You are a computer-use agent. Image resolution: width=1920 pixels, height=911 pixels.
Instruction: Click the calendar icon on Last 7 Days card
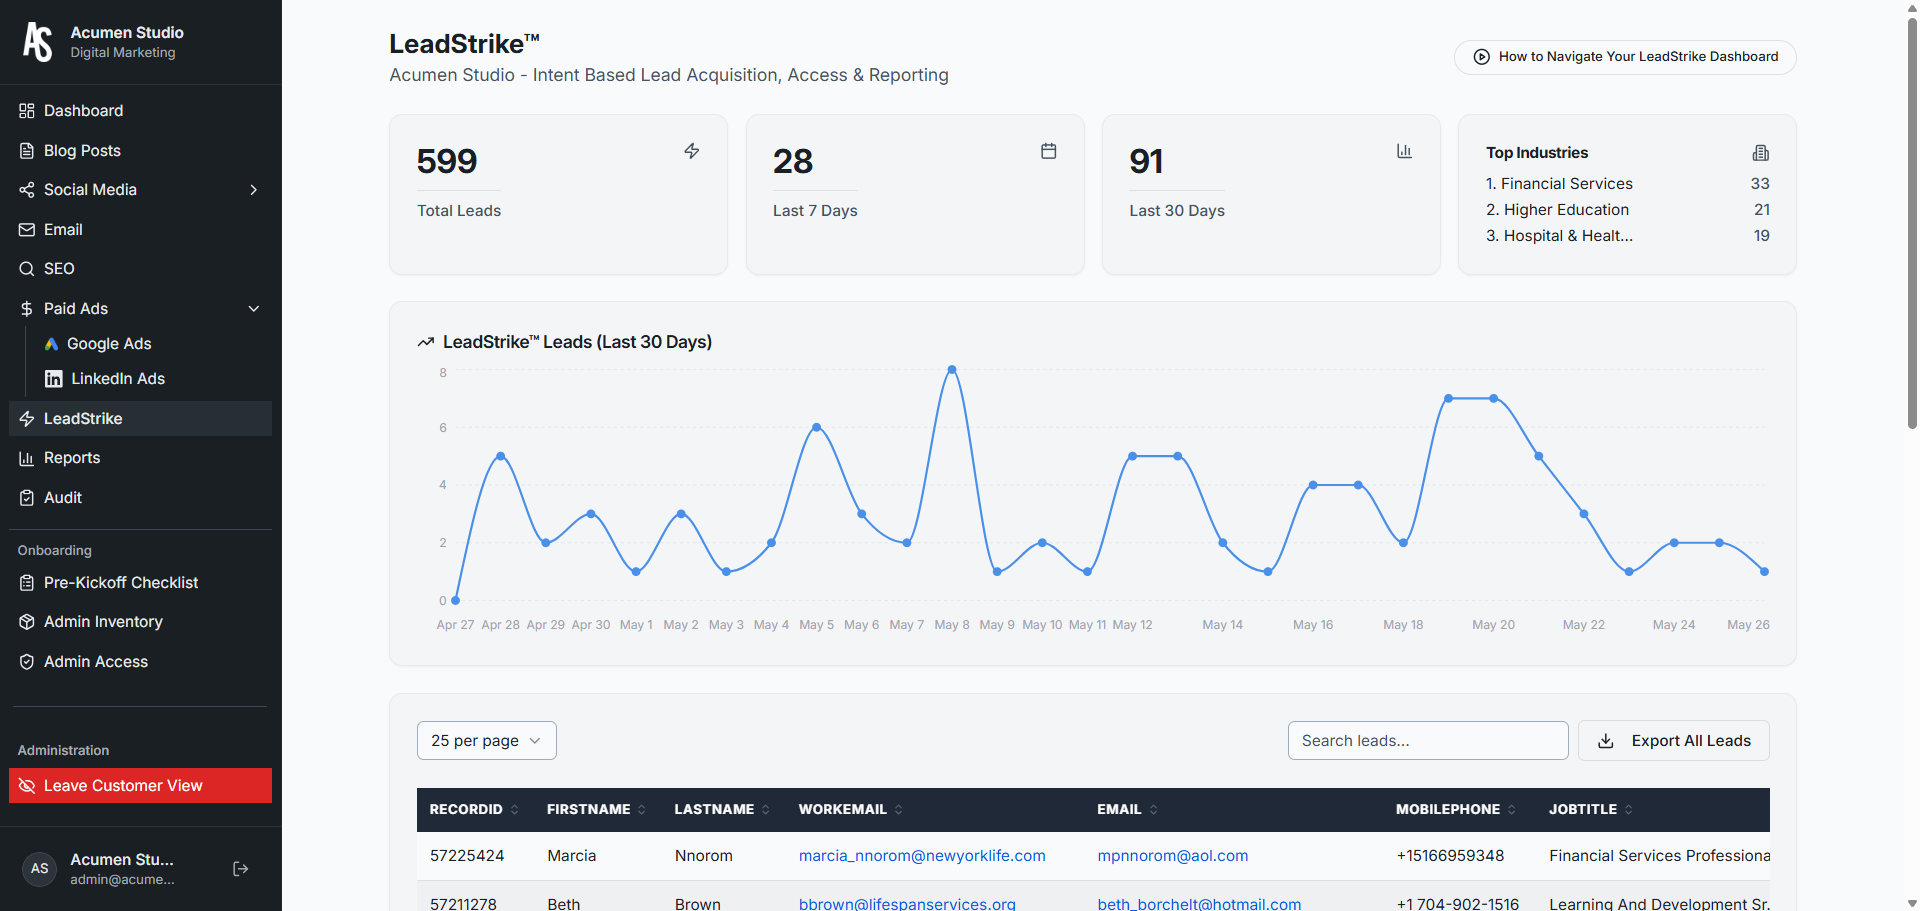coord(1049,151)
